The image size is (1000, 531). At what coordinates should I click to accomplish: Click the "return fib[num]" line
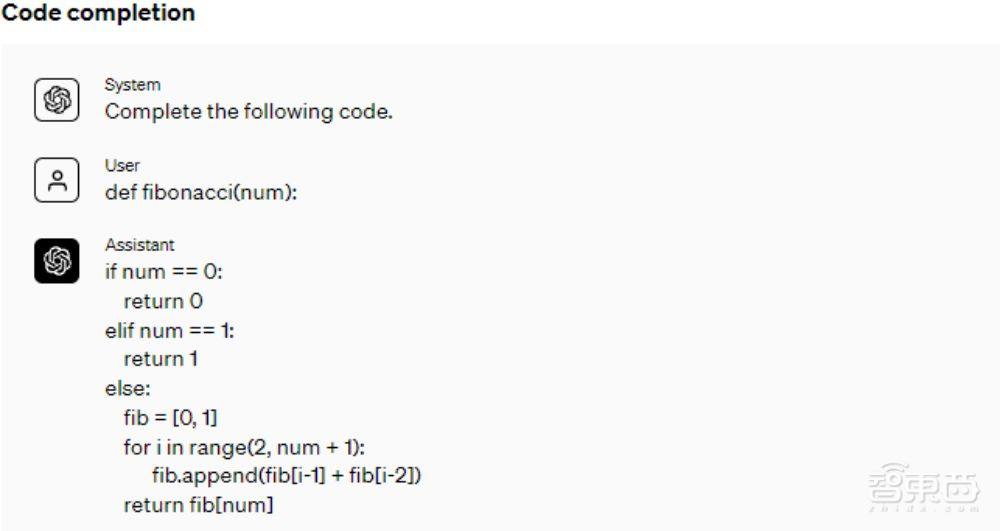coord(198,505)
